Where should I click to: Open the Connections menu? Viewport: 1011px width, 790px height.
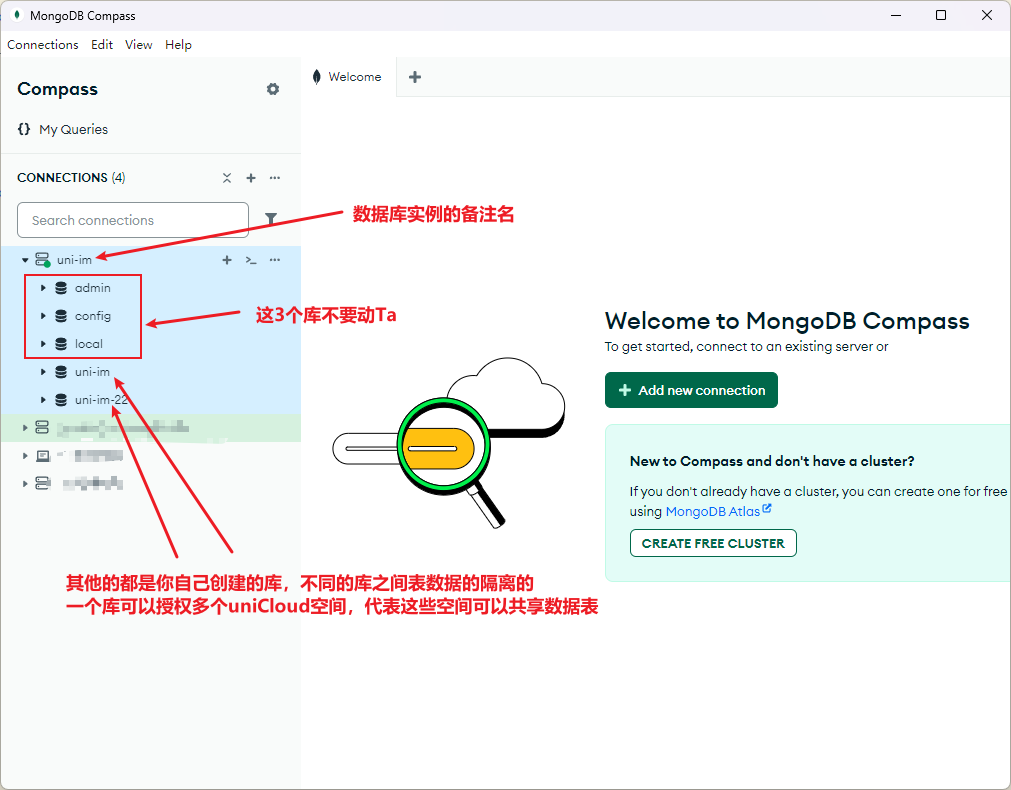tap(43, 44)
